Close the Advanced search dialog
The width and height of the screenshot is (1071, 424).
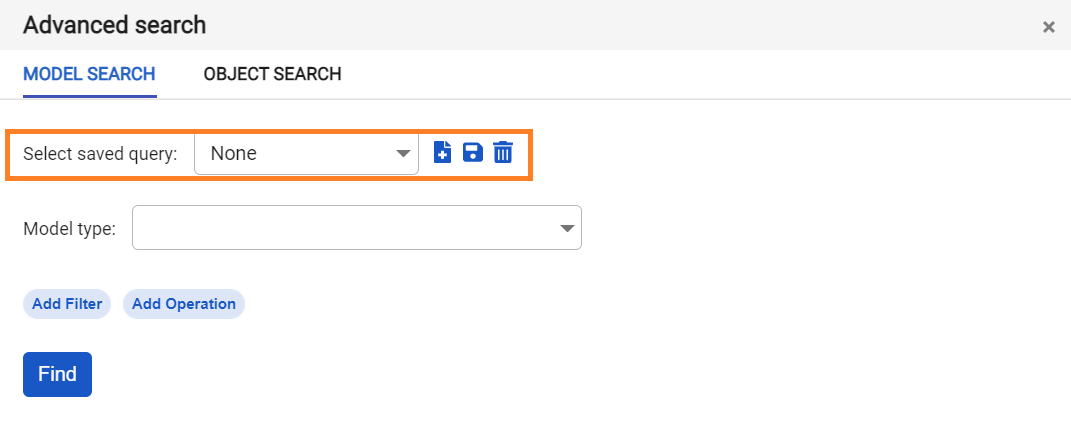pyautogui.click(x=1049, y=27)
